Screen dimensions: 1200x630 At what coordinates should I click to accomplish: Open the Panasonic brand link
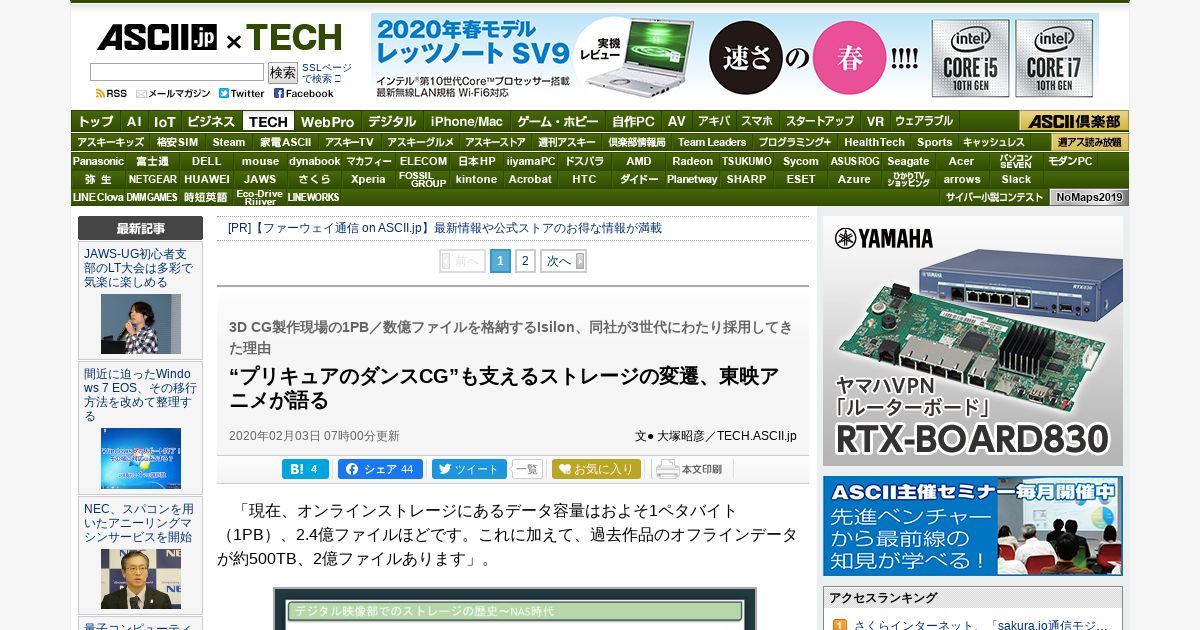point(98,161)
